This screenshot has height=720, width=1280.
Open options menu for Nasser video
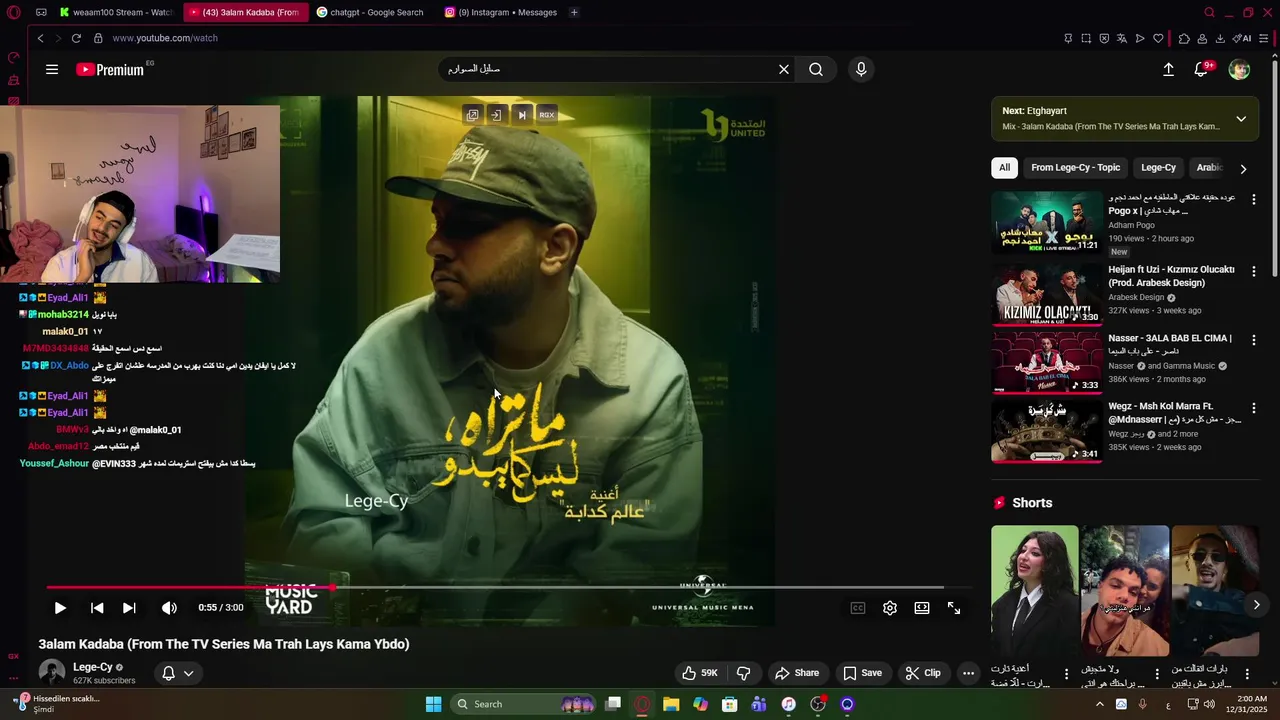click(1254, 340)
